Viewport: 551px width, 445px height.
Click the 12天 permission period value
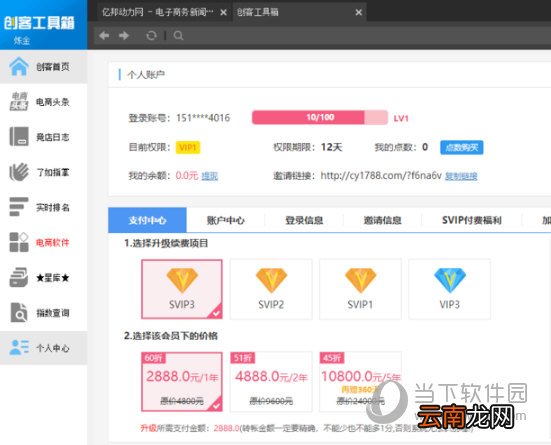331,147
